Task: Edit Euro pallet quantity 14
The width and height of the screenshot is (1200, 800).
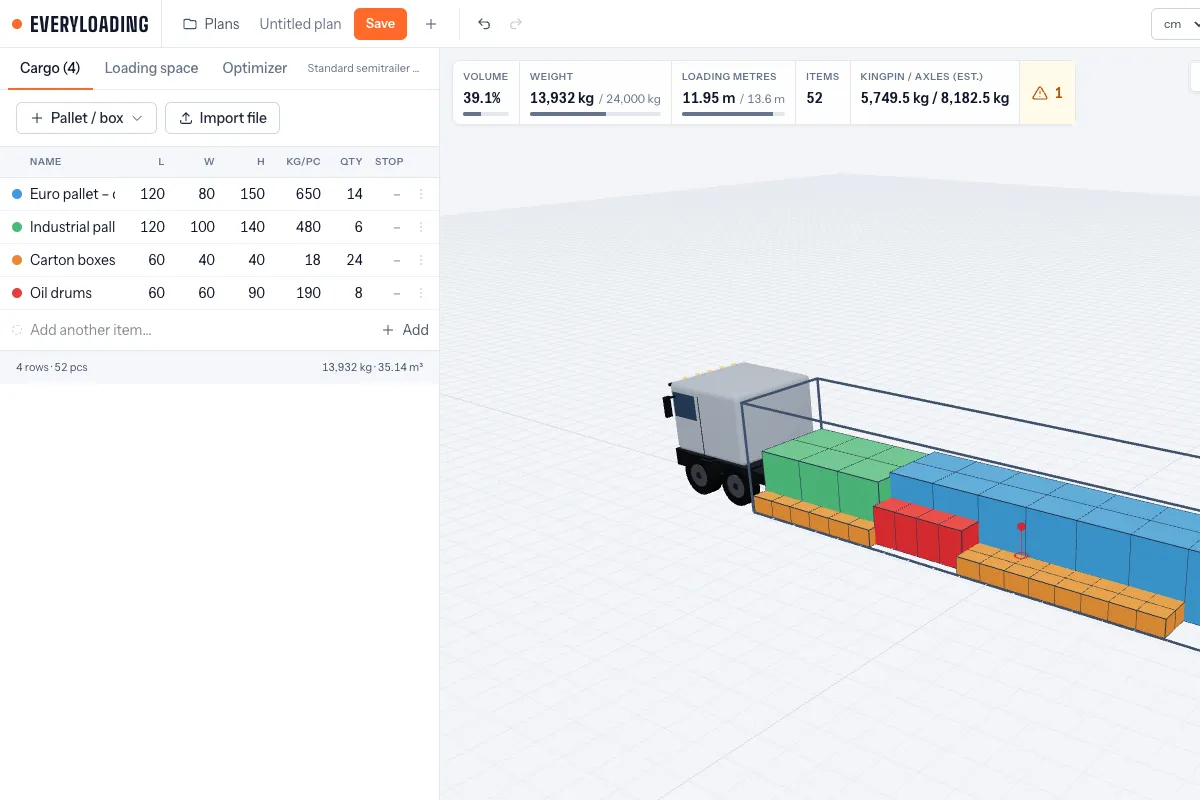Action: pos(354,194)
